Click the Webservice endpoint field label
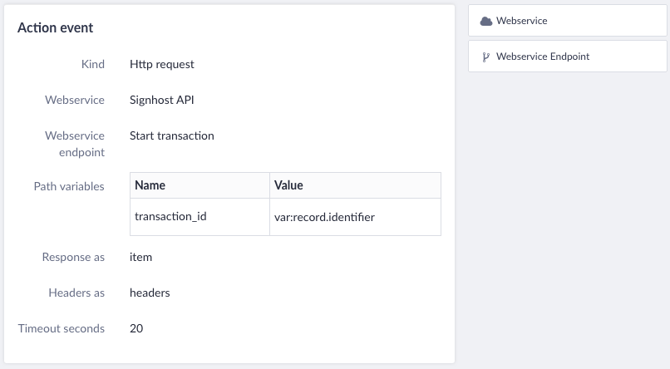The width and height of the screenshot is (670, 369). pos(74,144)
